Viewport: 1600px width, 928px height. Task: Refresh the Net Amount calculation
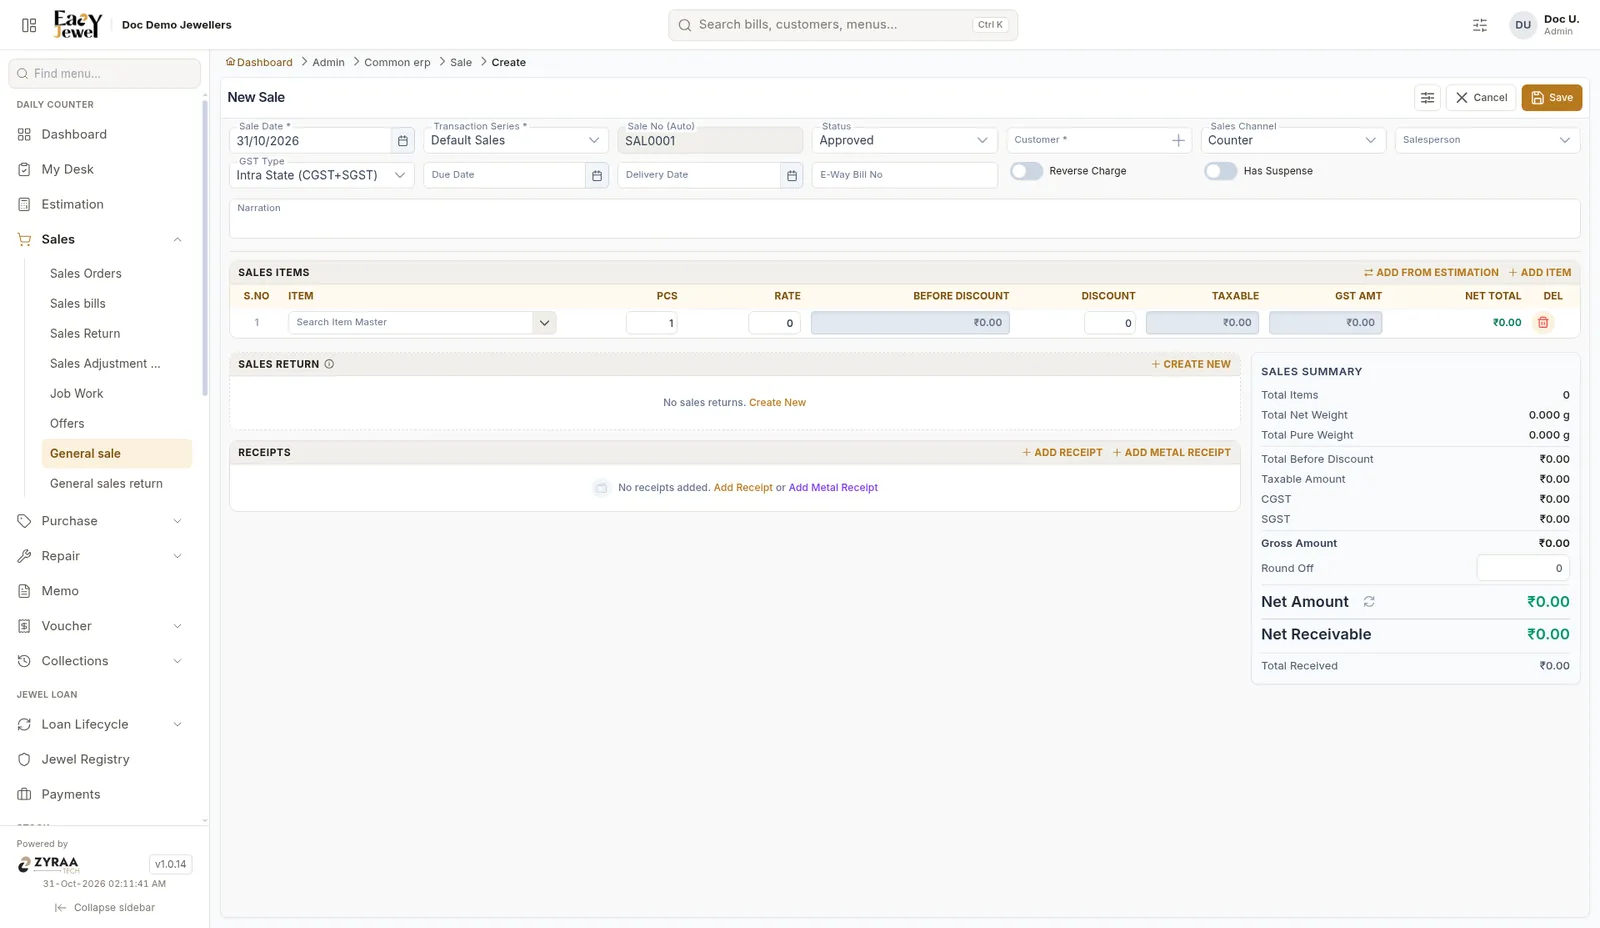[1369, 602]
